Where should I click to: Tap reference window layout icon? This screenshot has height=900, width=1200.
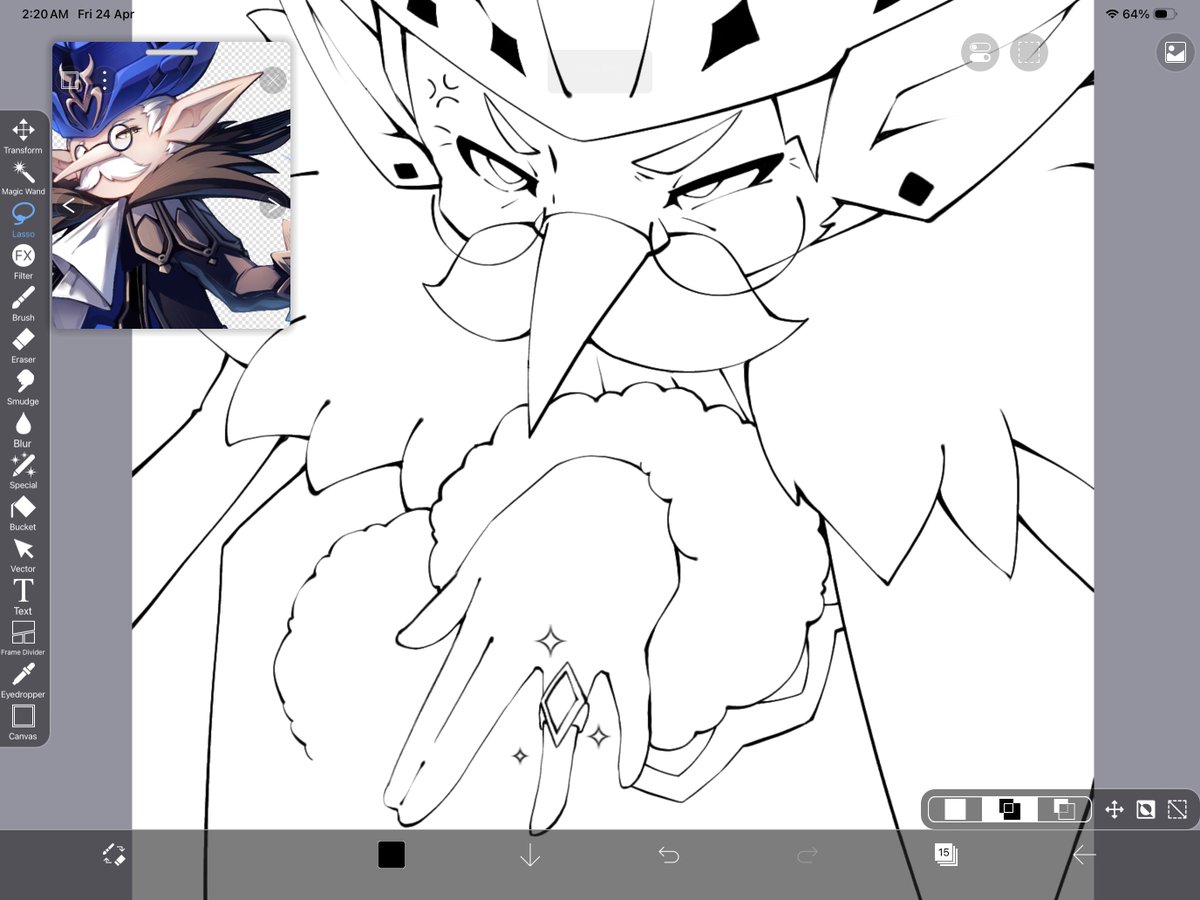[71, 80]
